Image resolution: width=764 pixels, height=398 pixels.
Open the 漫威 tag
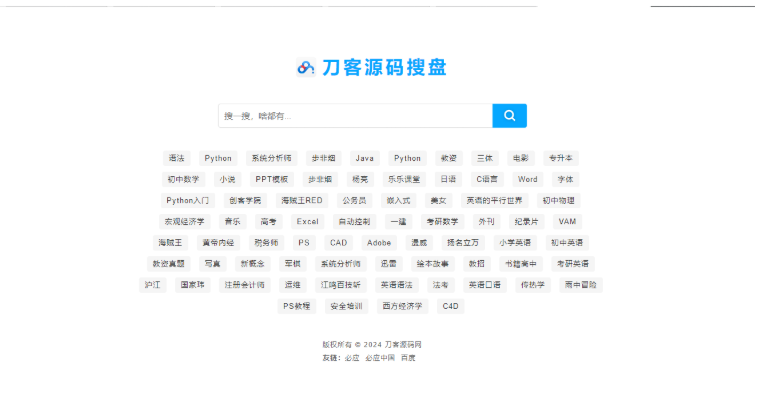pyautogui.click(x=419, y=243)
